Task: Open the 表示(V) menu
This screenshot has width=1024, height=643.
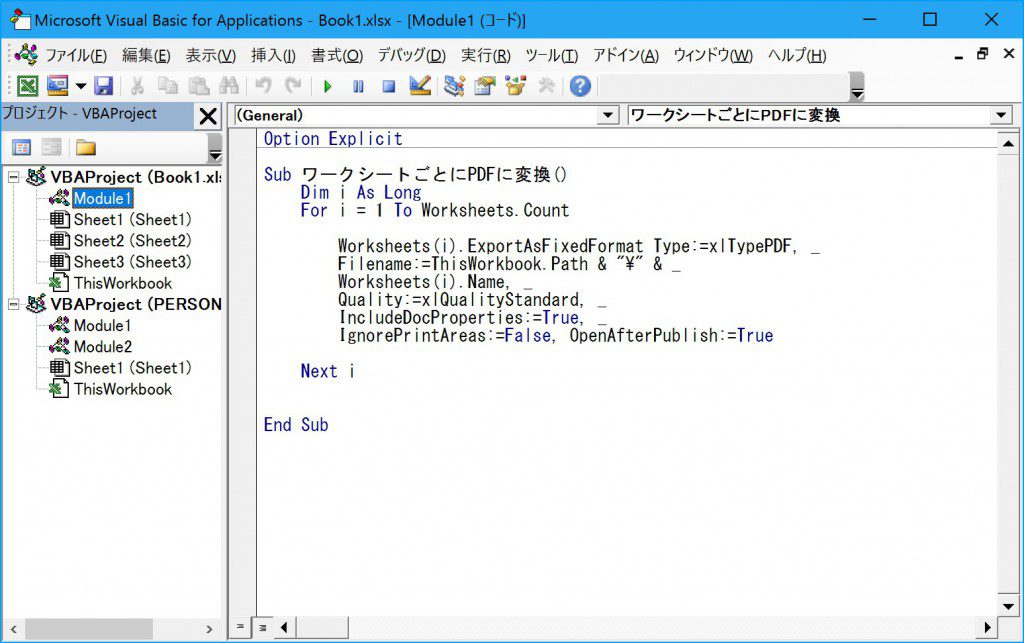Action: point(210,55)
